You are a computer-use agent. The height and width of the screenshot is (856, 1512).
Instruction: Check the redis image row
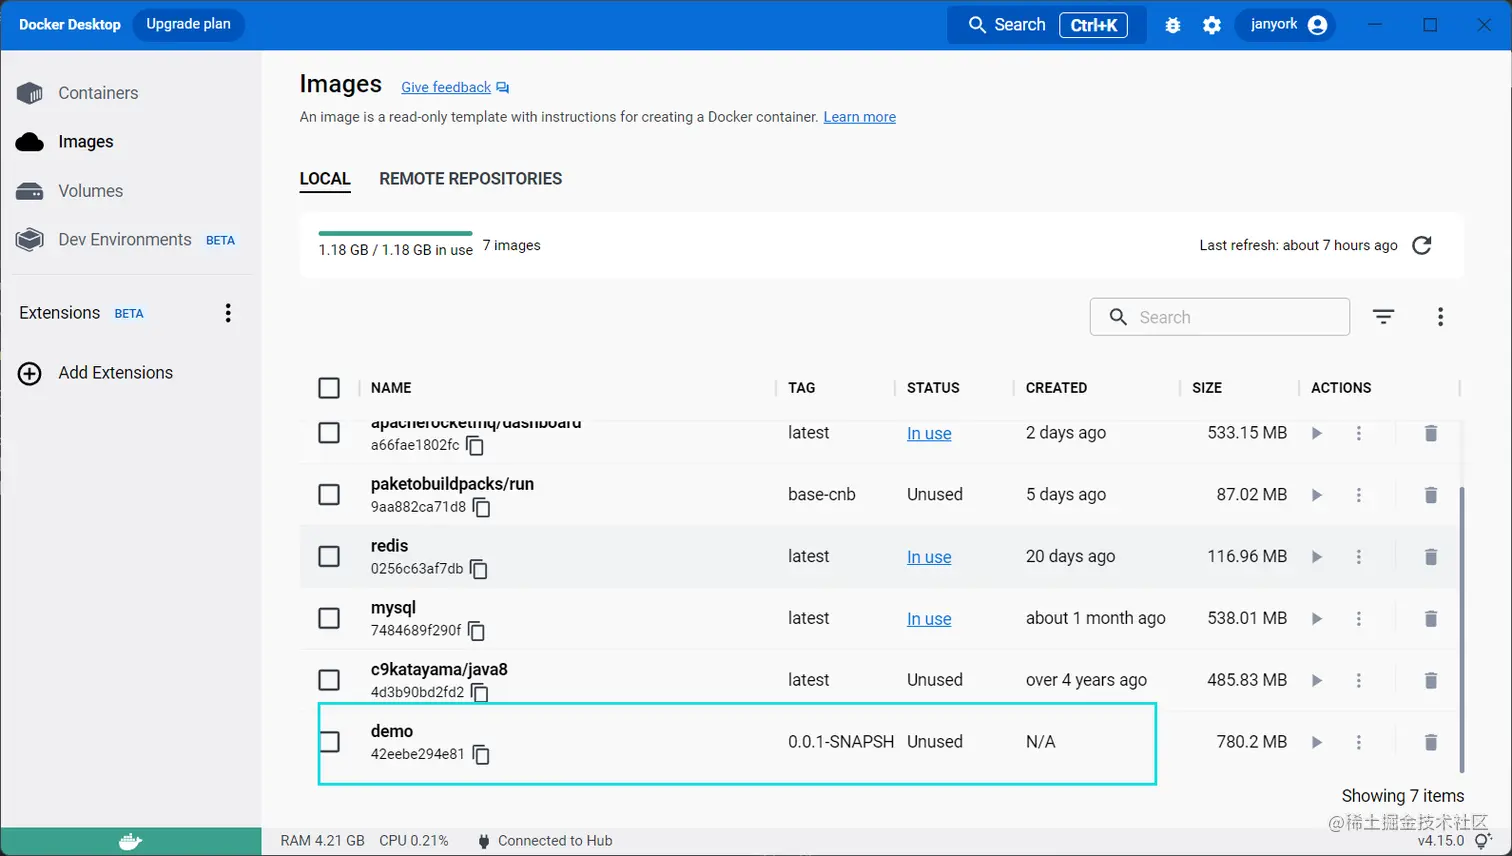329,557
